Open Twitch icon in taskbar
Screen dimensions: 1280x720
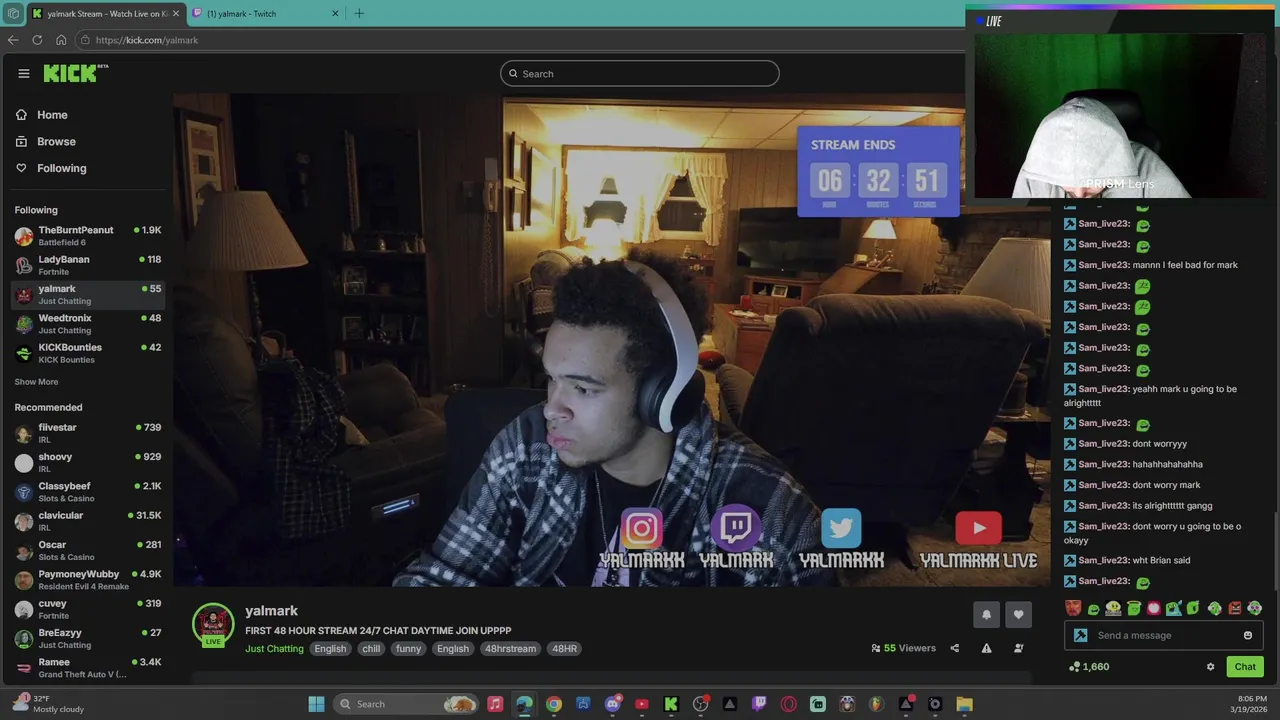(x=759, y=704)
